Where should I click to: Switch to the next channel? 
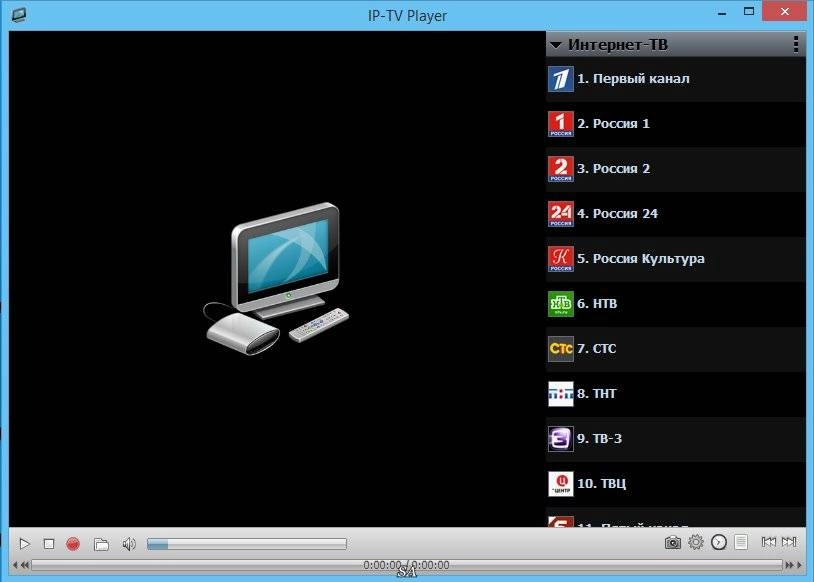click(789, 542)
